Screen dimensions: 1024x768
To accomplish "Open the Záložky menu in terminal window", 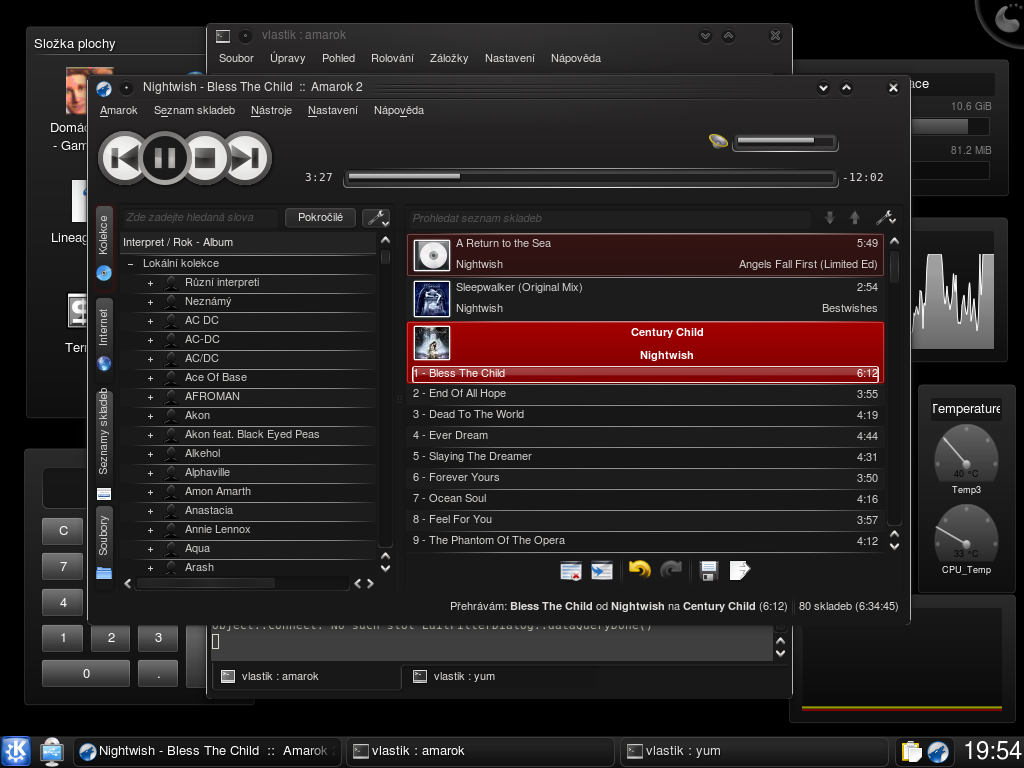I will [449, 58].
